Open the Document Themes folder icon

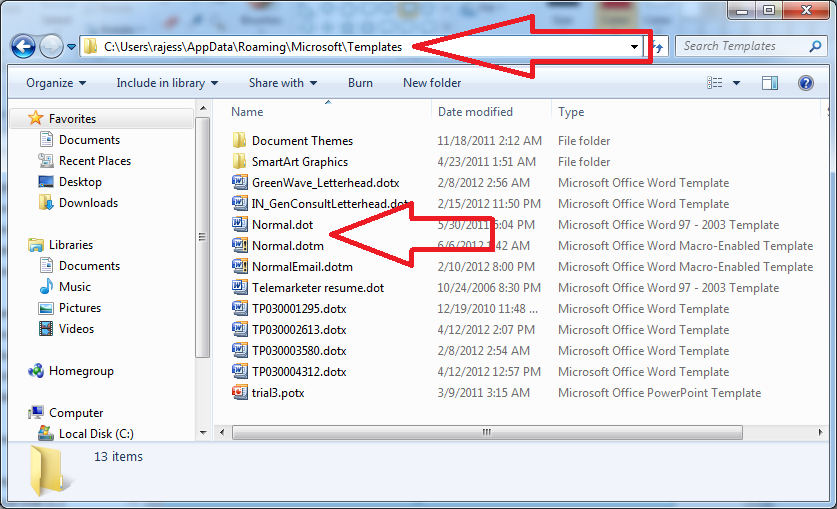[239, 141]
